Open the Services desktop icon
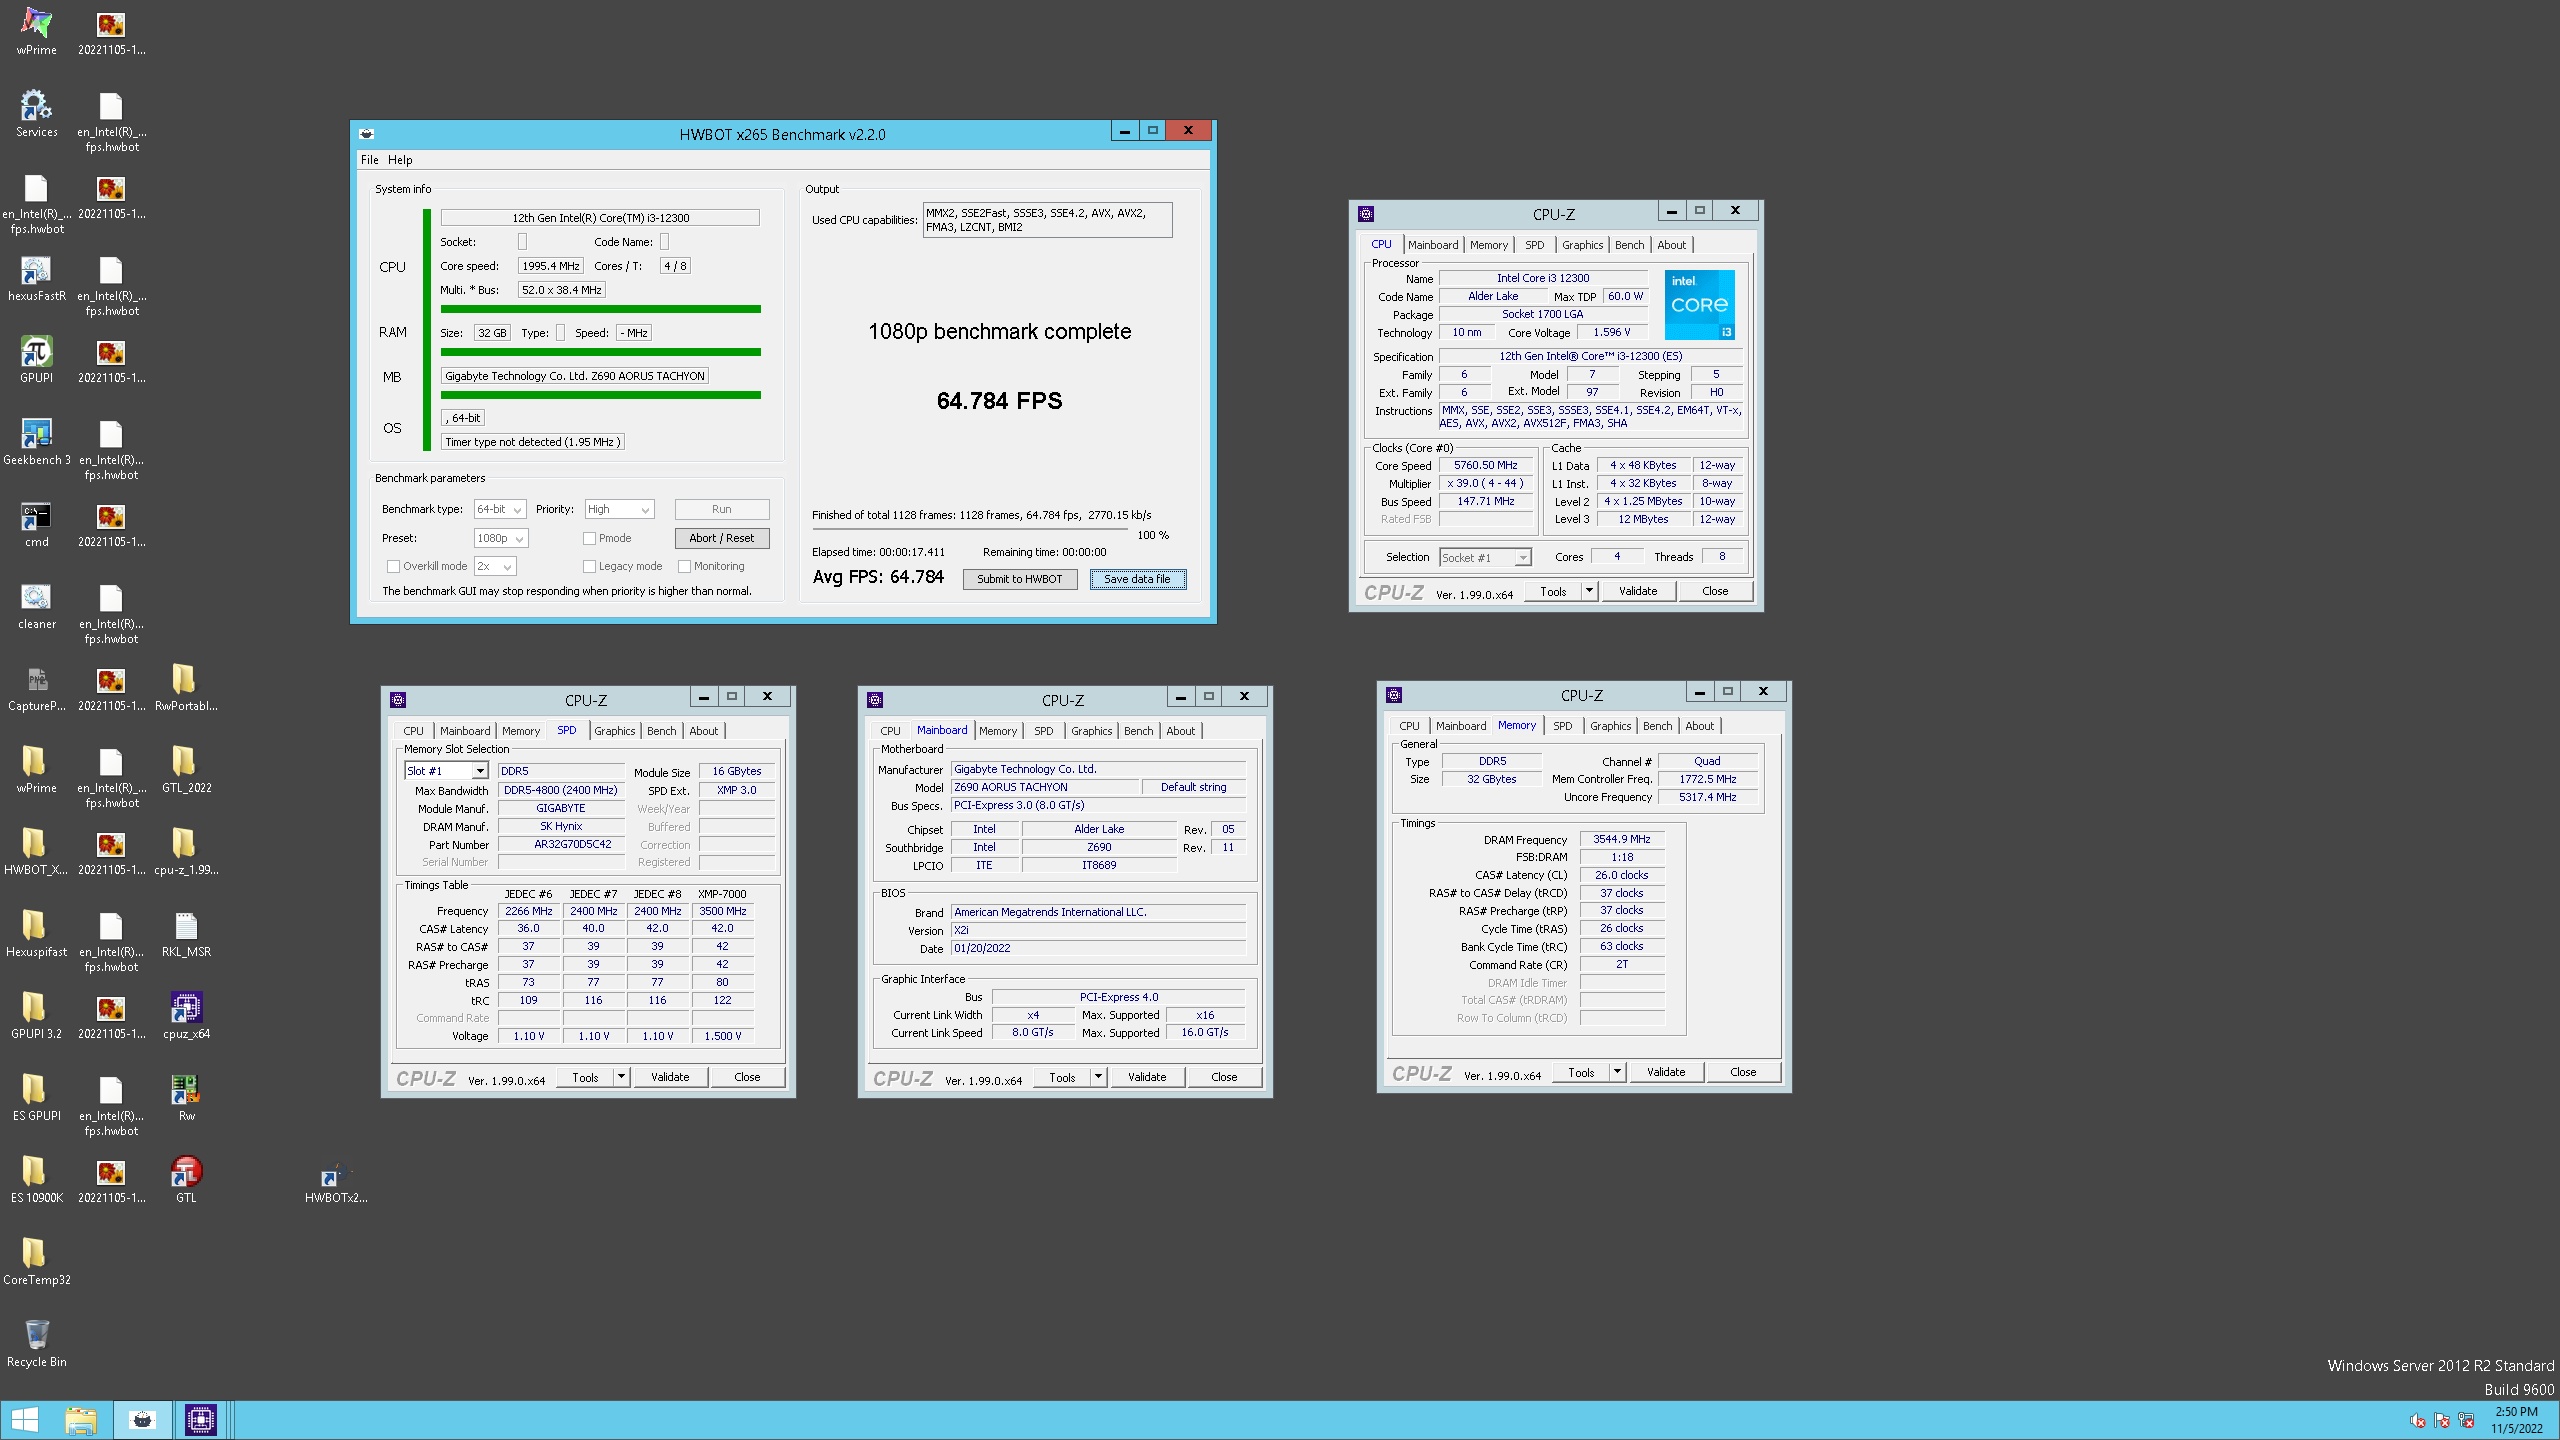Image resolution: width=2560 pixels, height=1440 pixels. click(x=36, y=113)
